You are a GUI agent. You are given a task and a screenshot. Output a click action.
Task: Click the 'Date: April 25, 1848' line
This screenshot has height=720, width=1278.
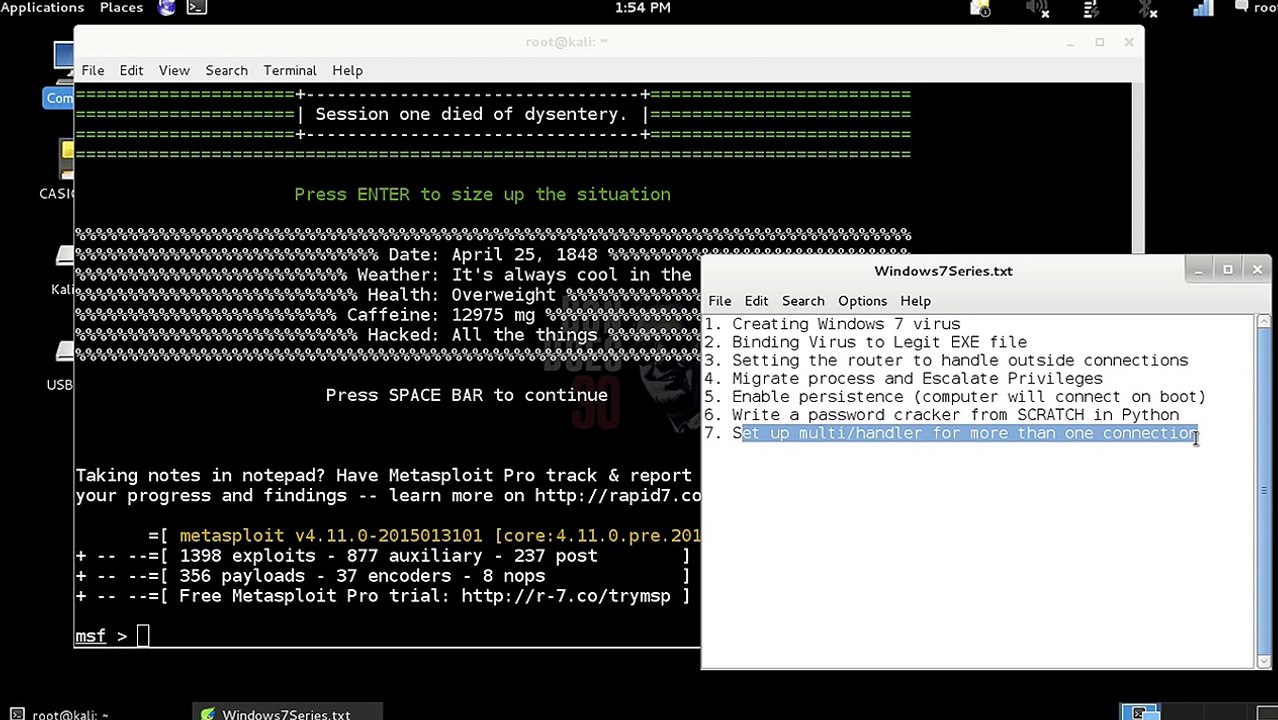[492, 255]
